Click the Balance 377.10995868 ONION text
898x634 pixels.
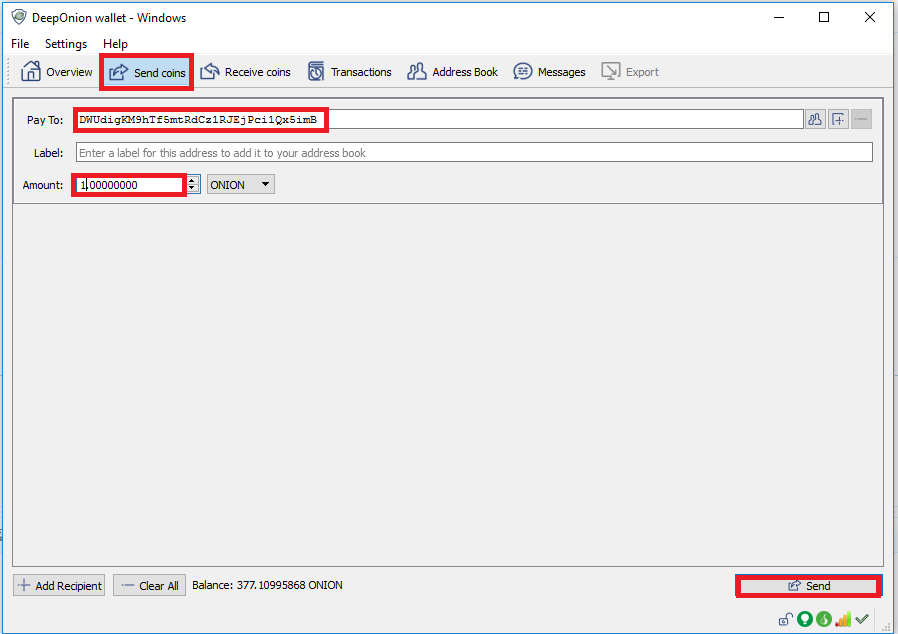[x=267, y=585]
